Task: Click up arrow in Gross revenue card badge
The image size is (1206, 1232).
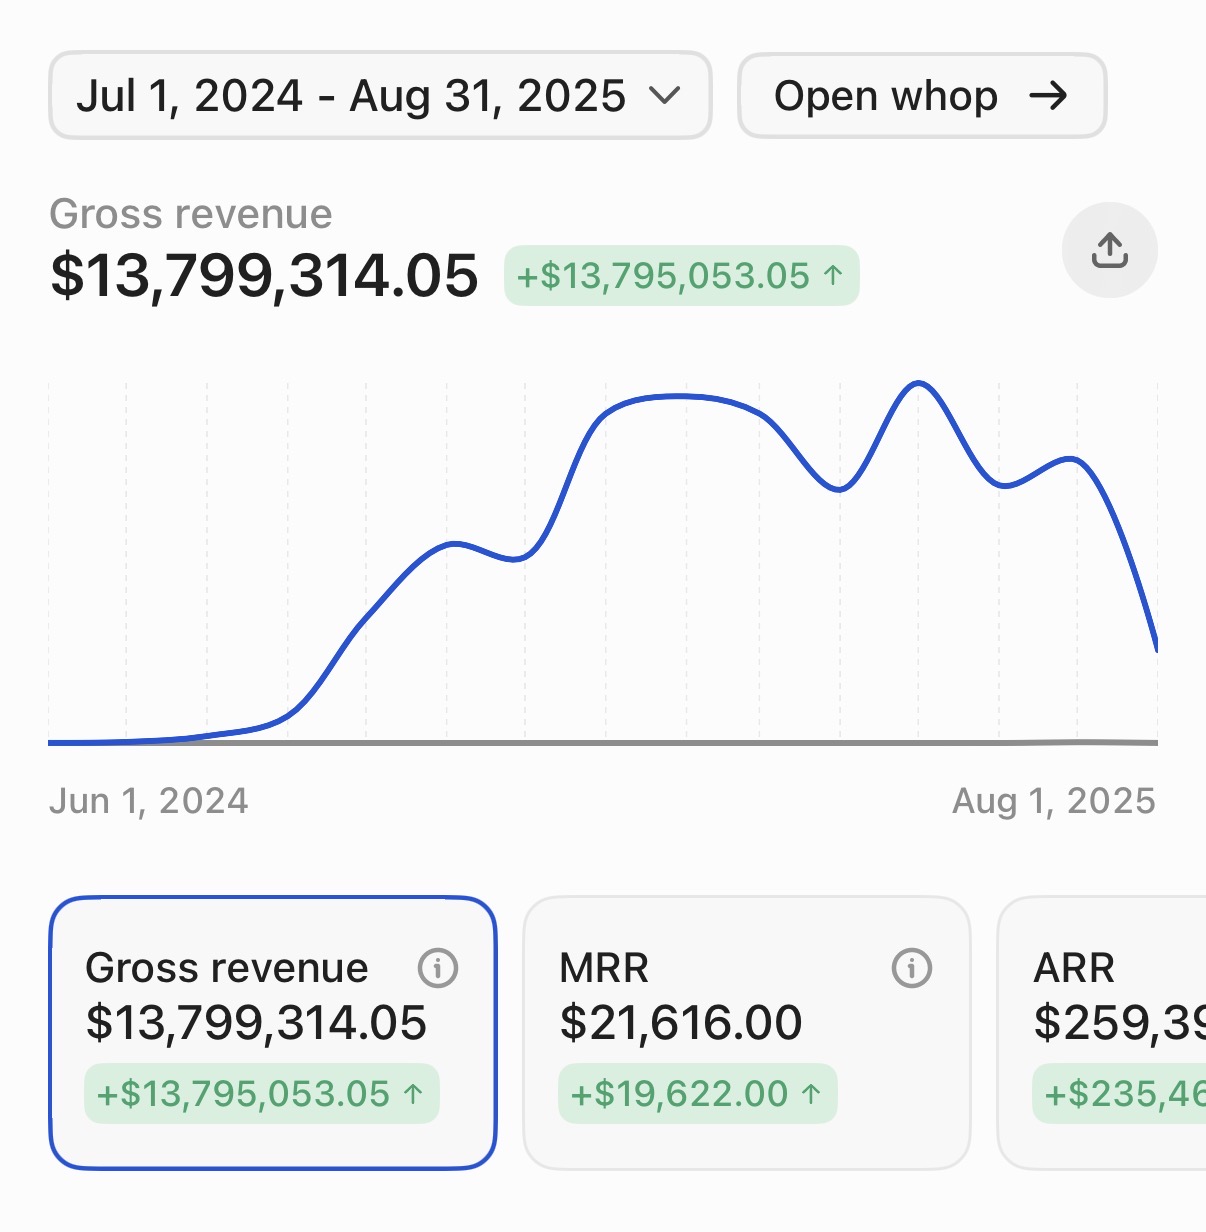Action: click(413, 1094)
